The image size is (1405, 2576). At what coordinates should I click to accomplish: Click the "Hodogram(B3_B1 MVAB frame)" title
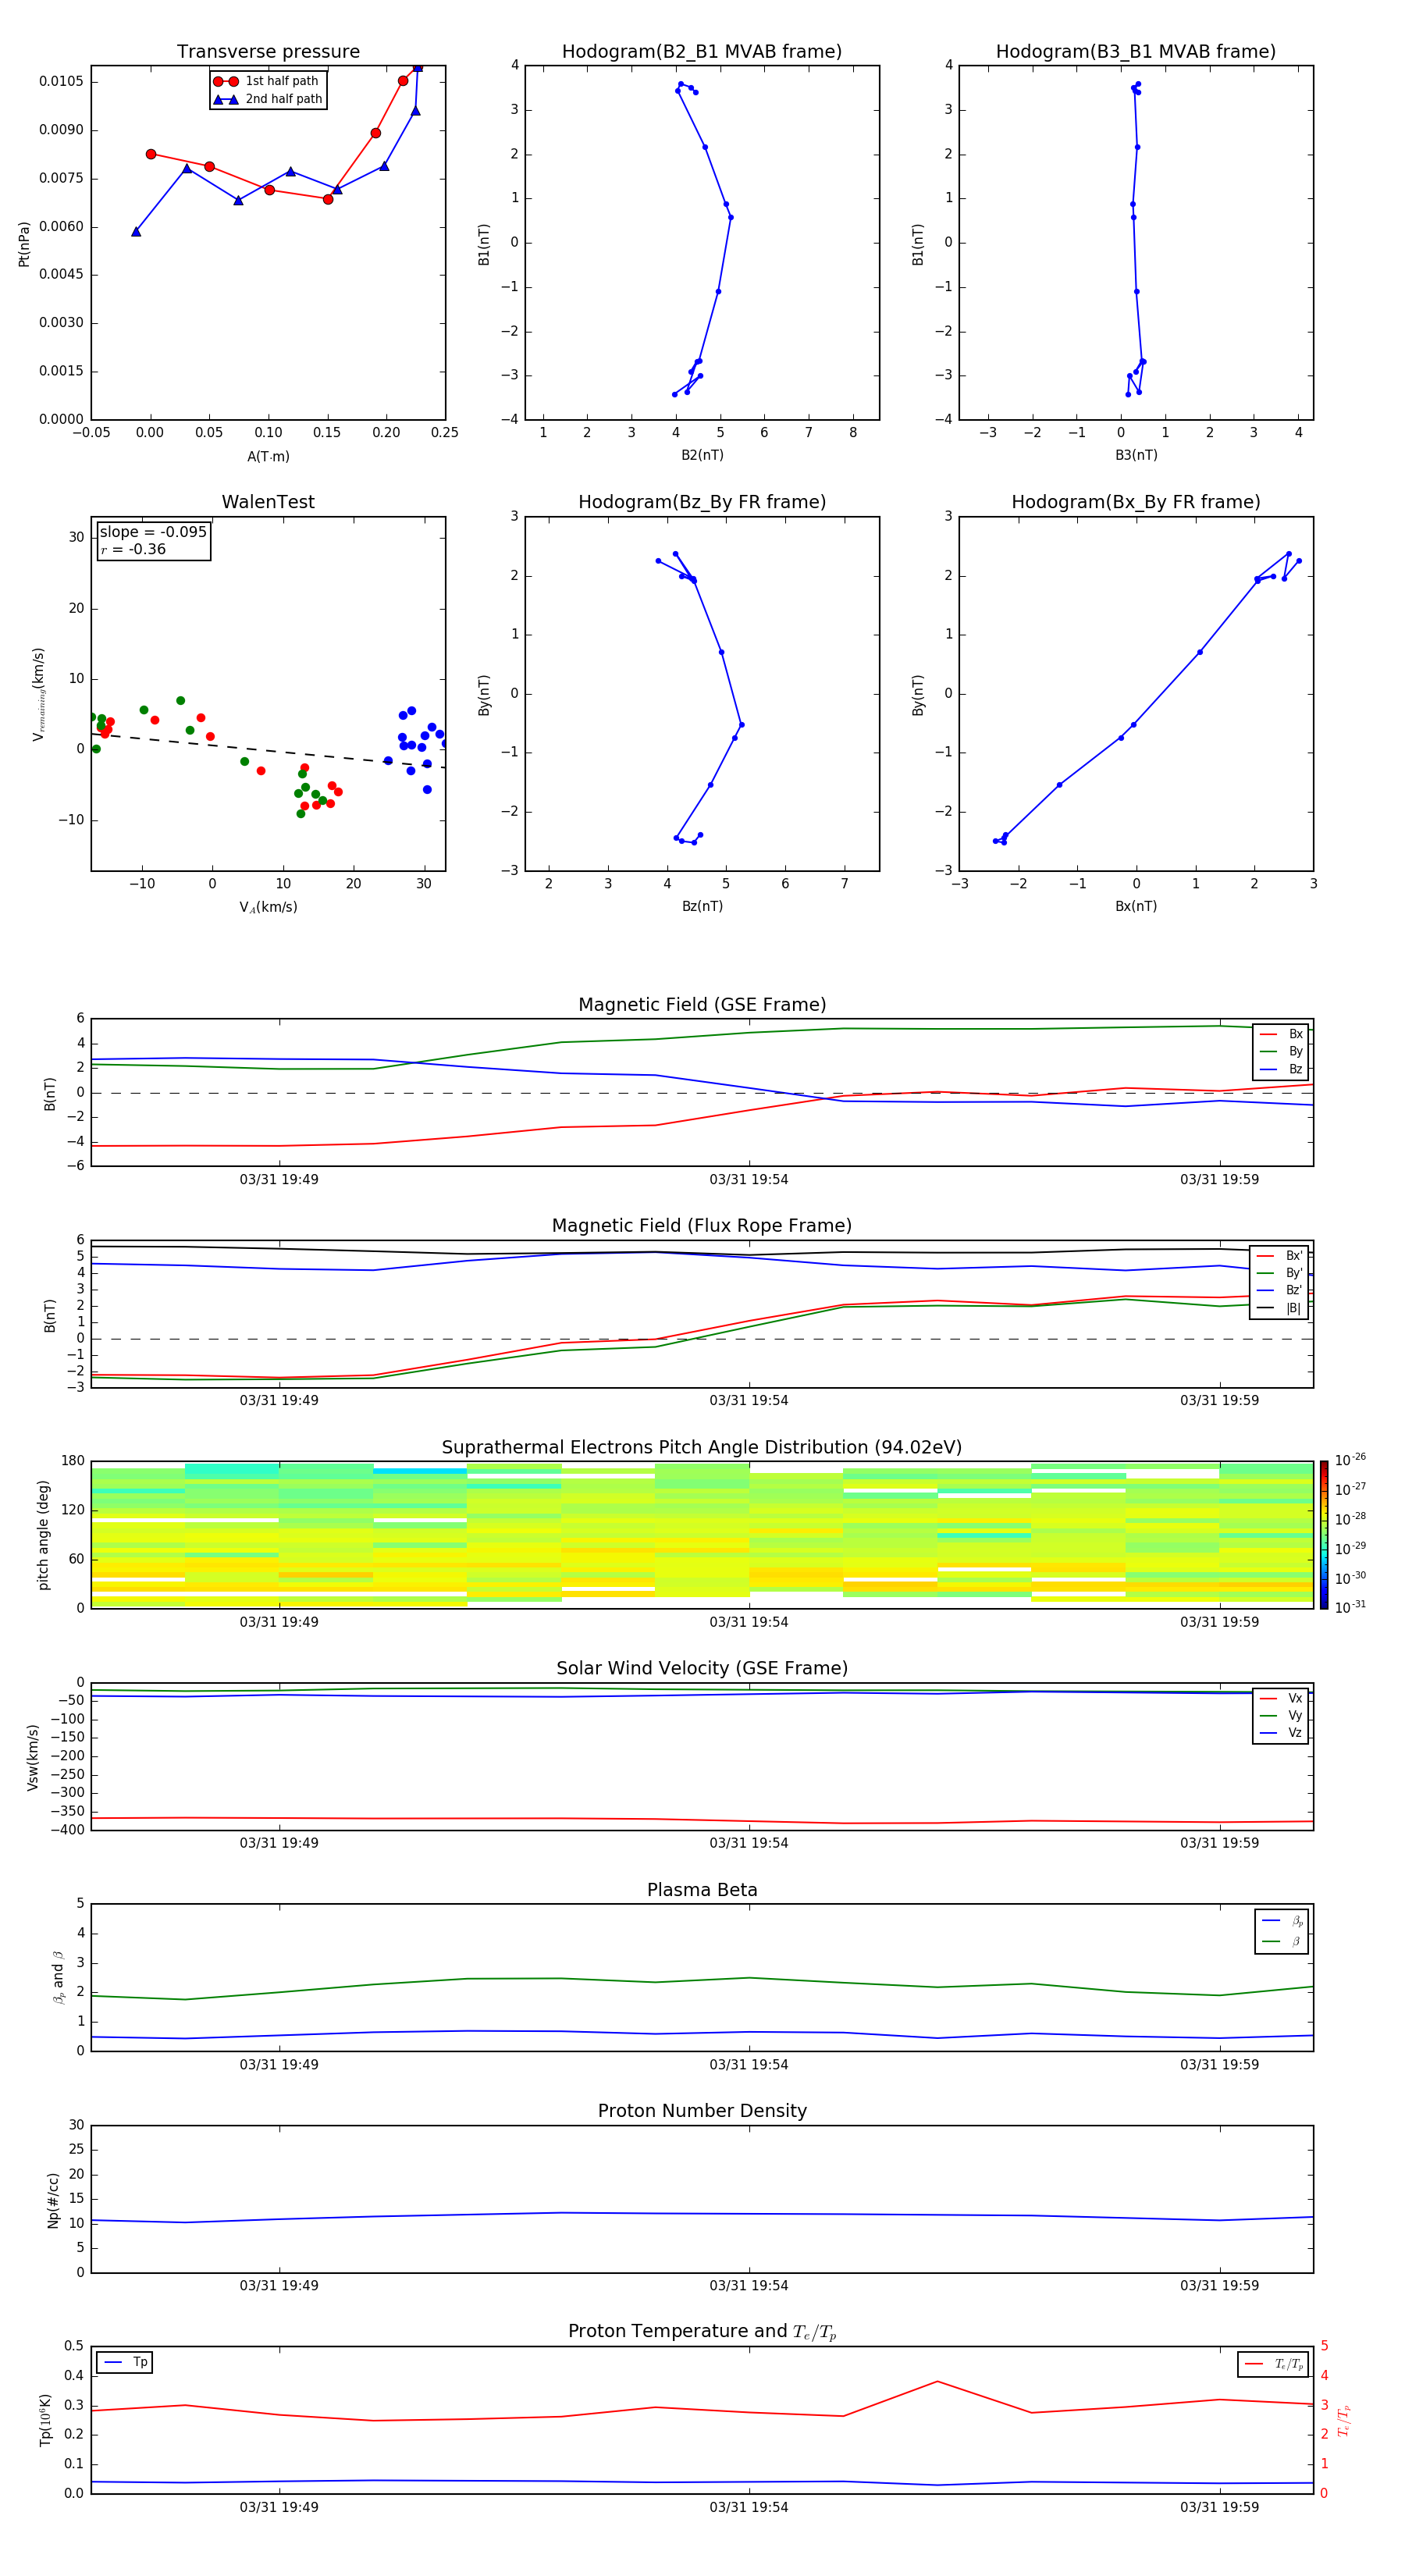[1136, 52]
